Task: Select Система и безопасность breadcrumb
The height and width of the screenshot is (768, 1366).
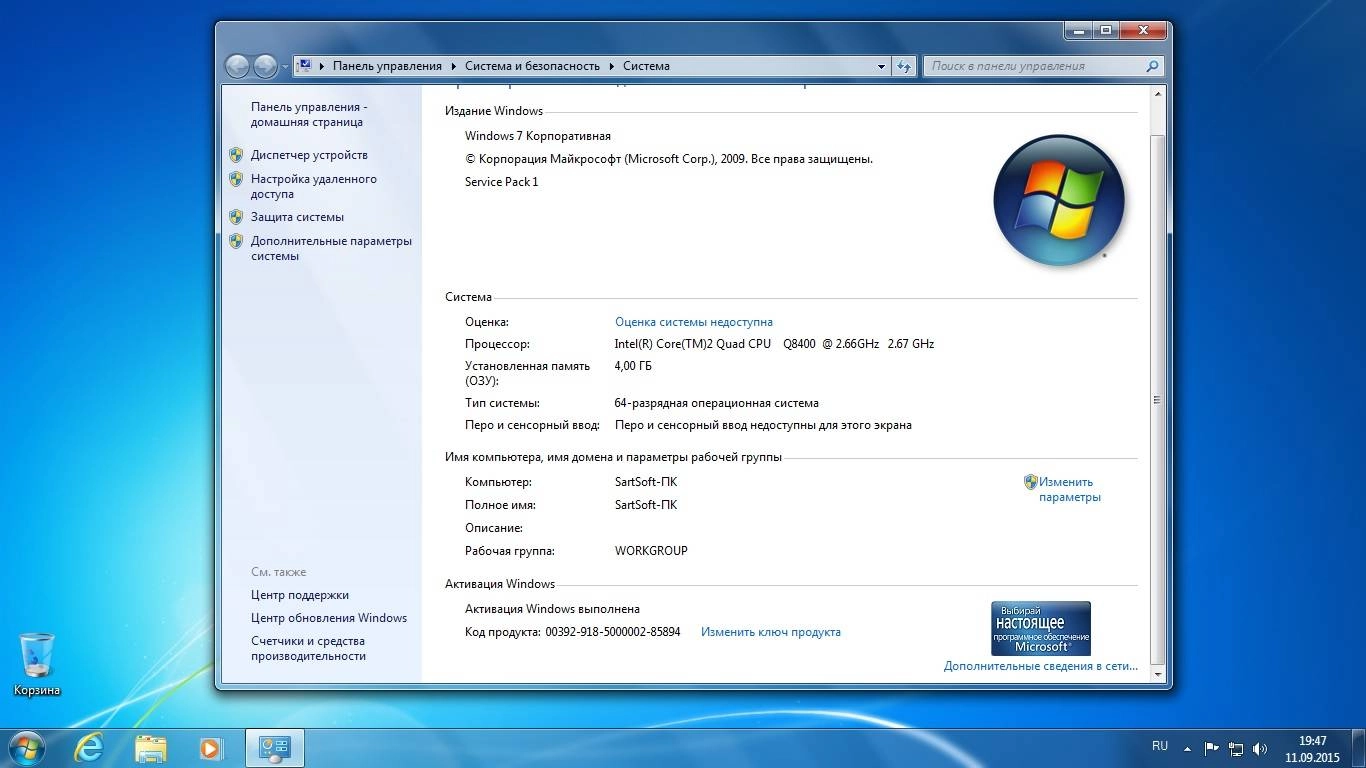Action: (532, 66)
